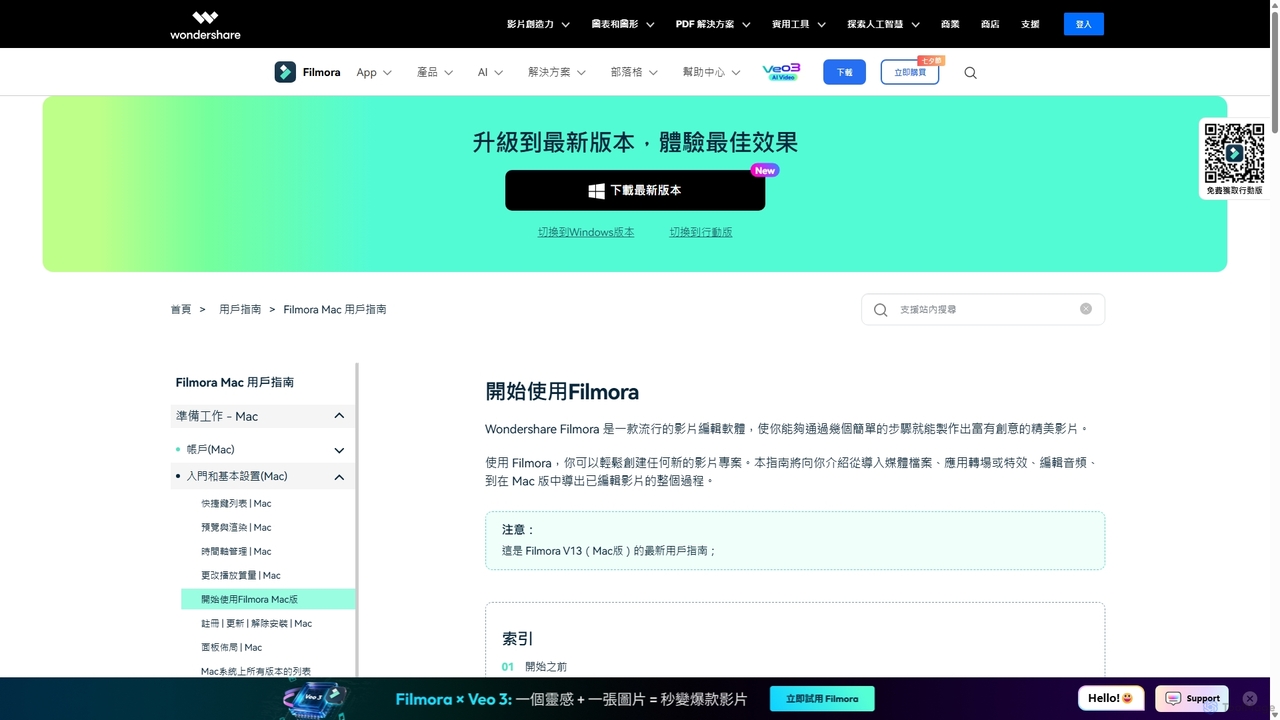Click the QR code for mobile version
Image resolution: width=1280 pixels, height=720 pixels.
click(x=1234, y=153)
